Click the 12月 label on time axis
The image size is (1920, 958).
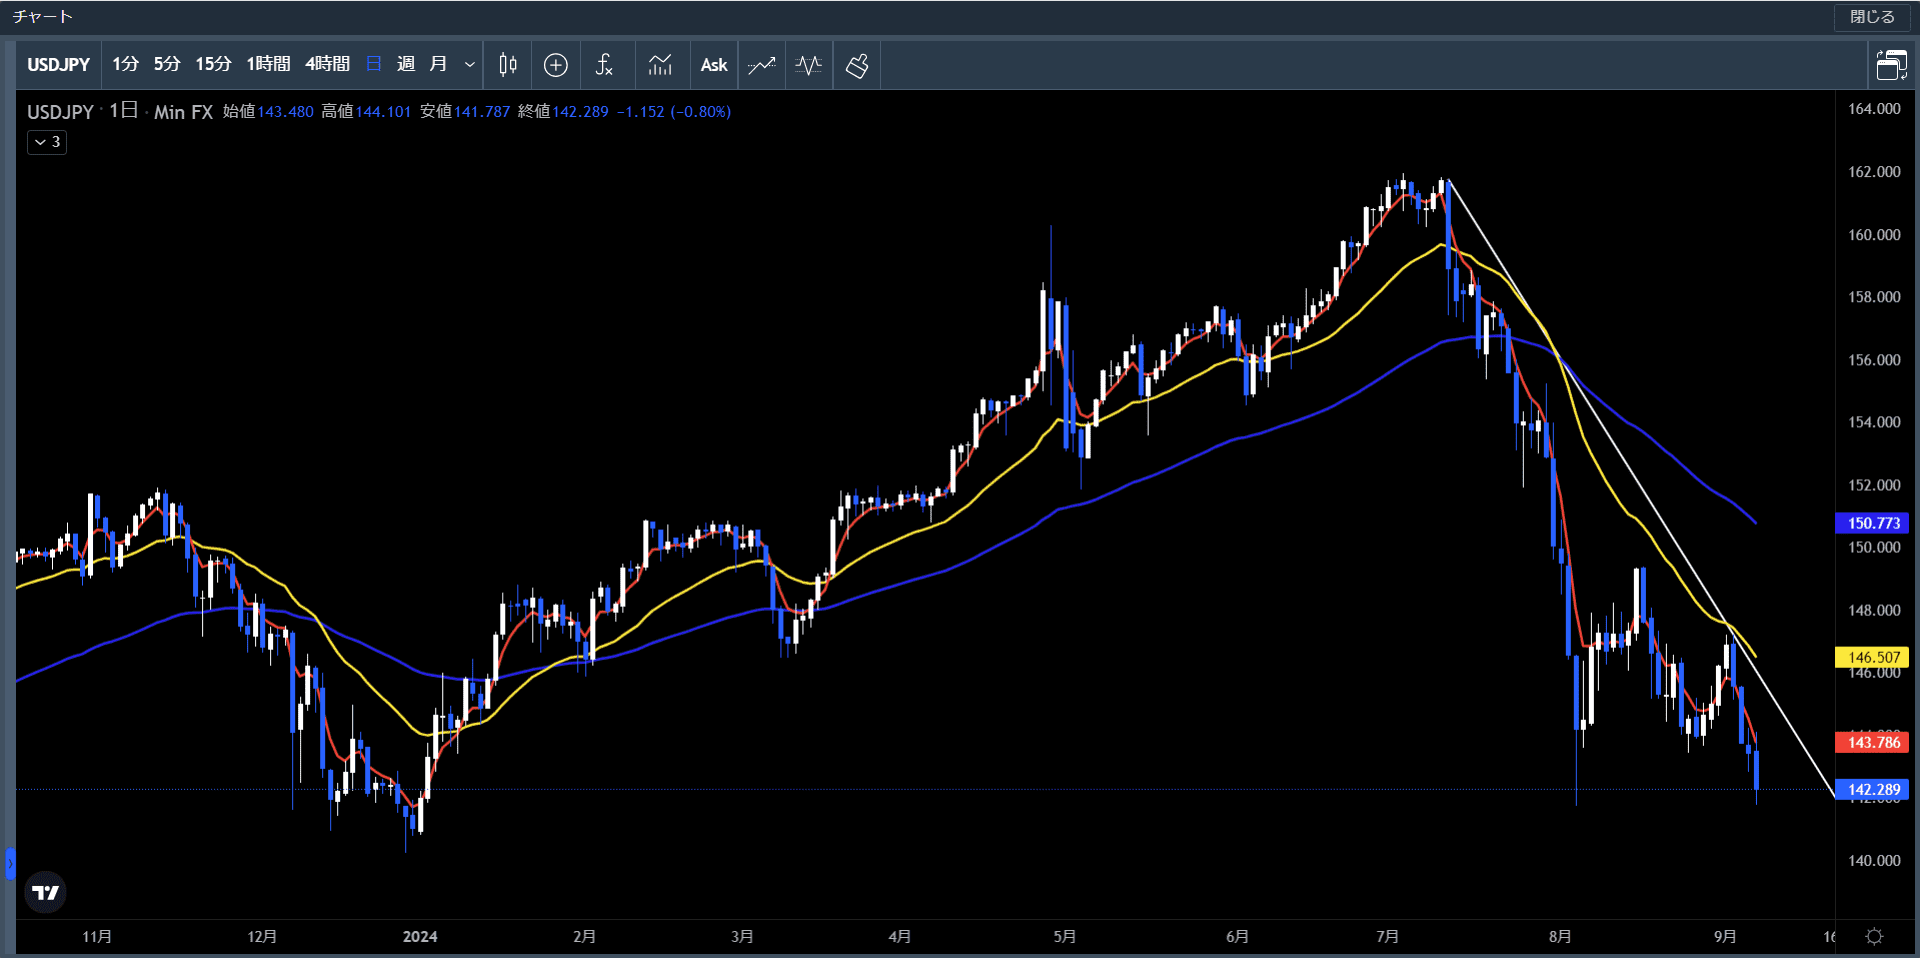click(262, 937)
